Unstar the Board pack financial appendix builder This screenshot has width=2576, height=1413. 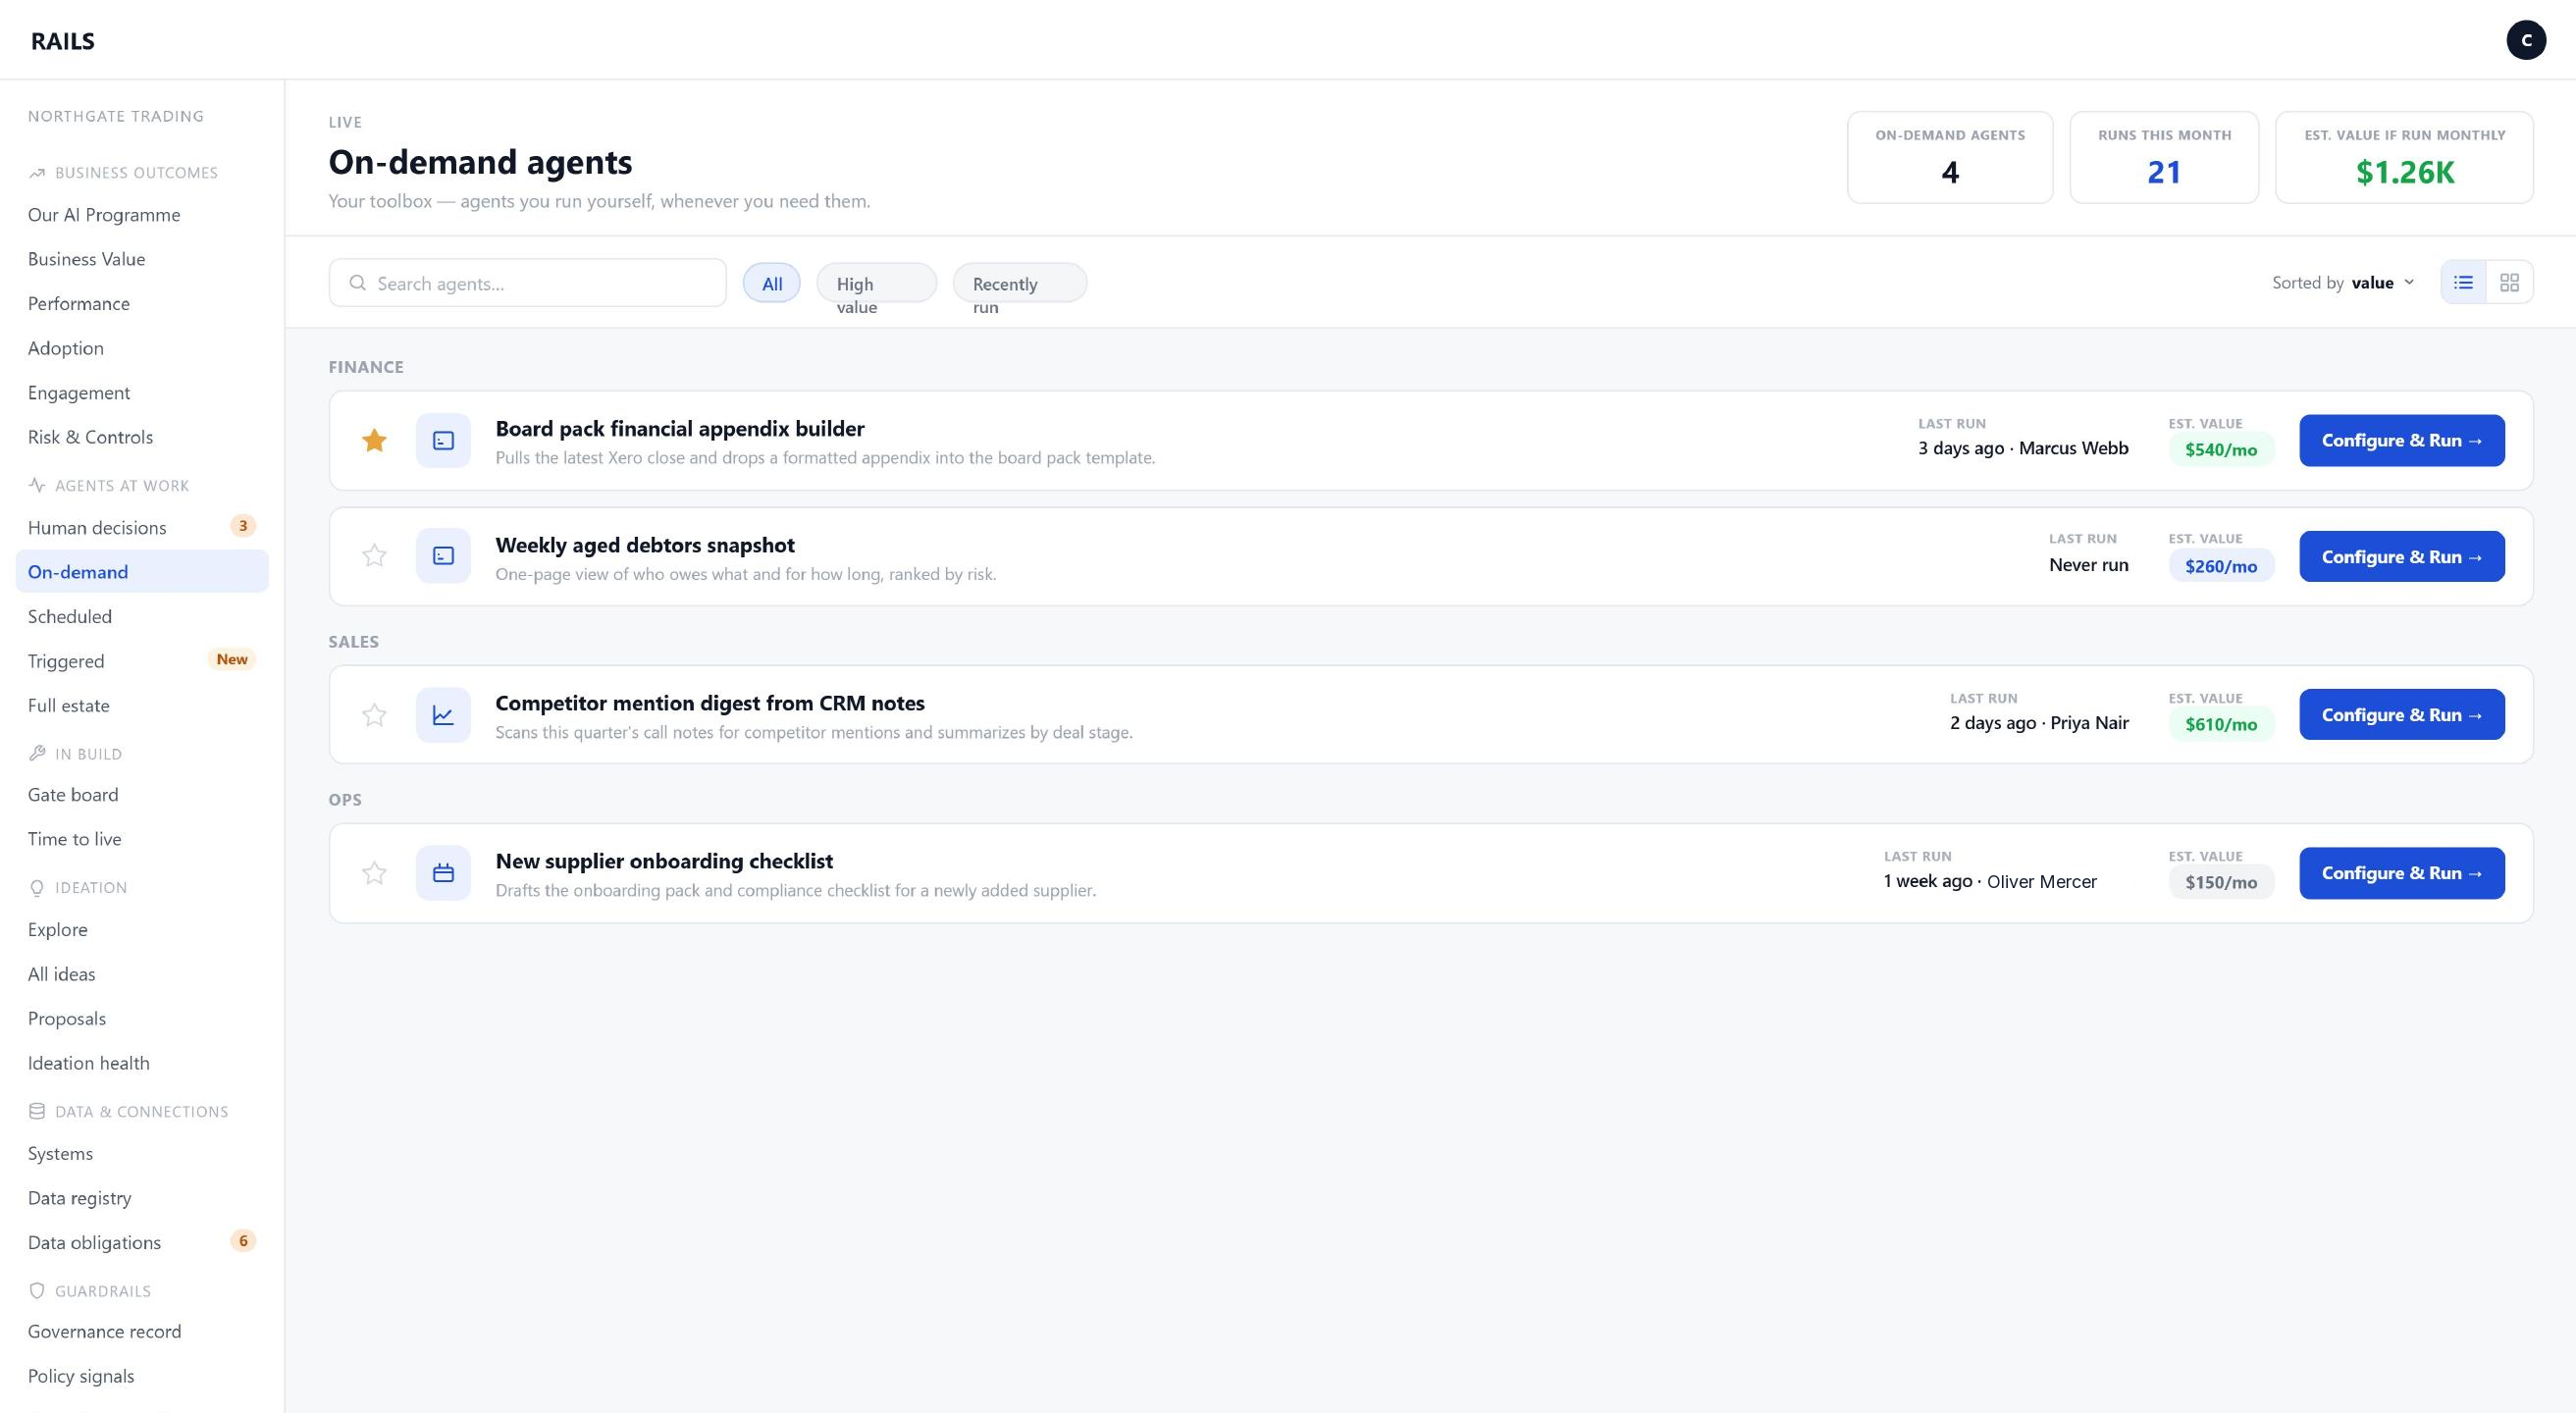(x=374, y=440)
